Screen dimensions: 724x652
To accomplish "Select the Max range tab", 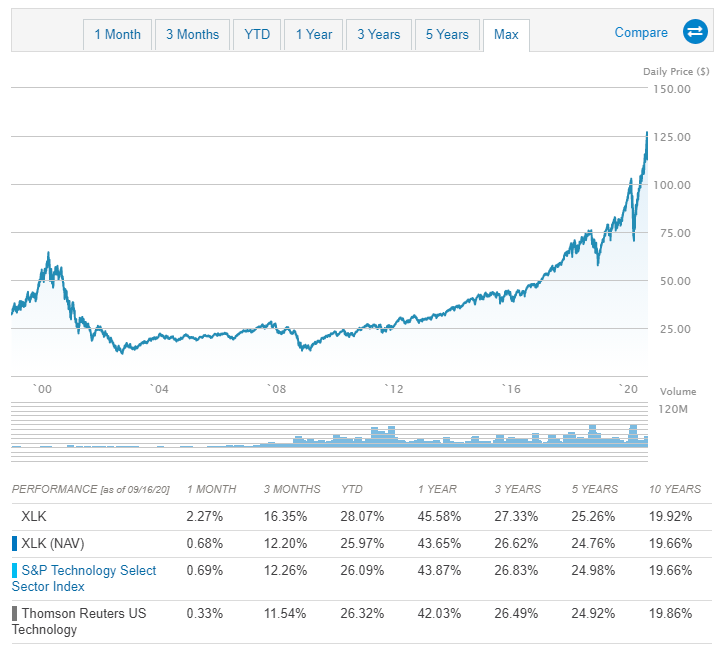I will coord(506,35).
